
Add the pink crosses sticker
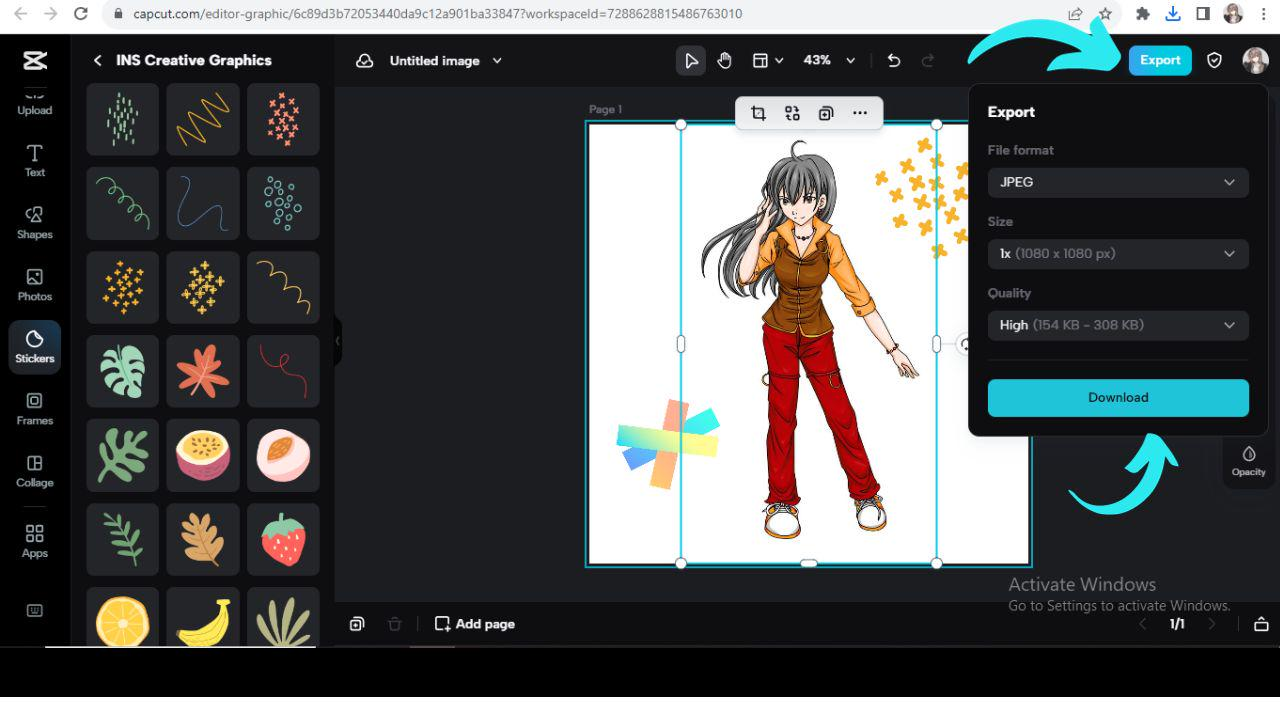pos(283,119)
